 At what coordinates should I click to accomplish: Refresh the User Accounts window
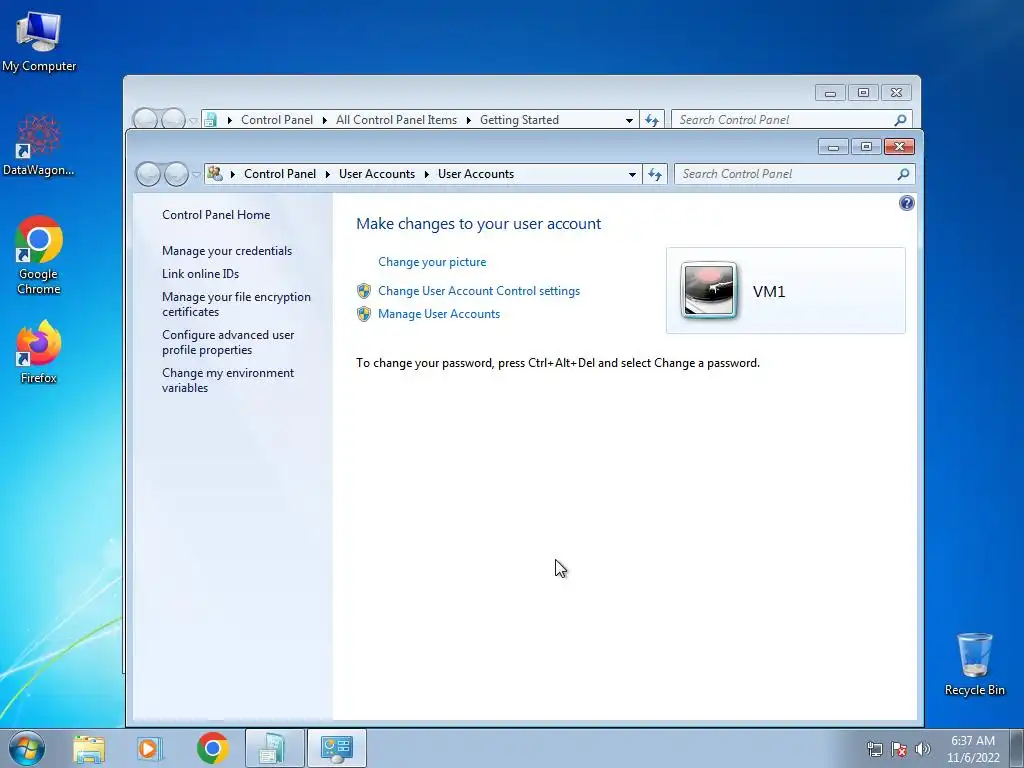(654, 174)
